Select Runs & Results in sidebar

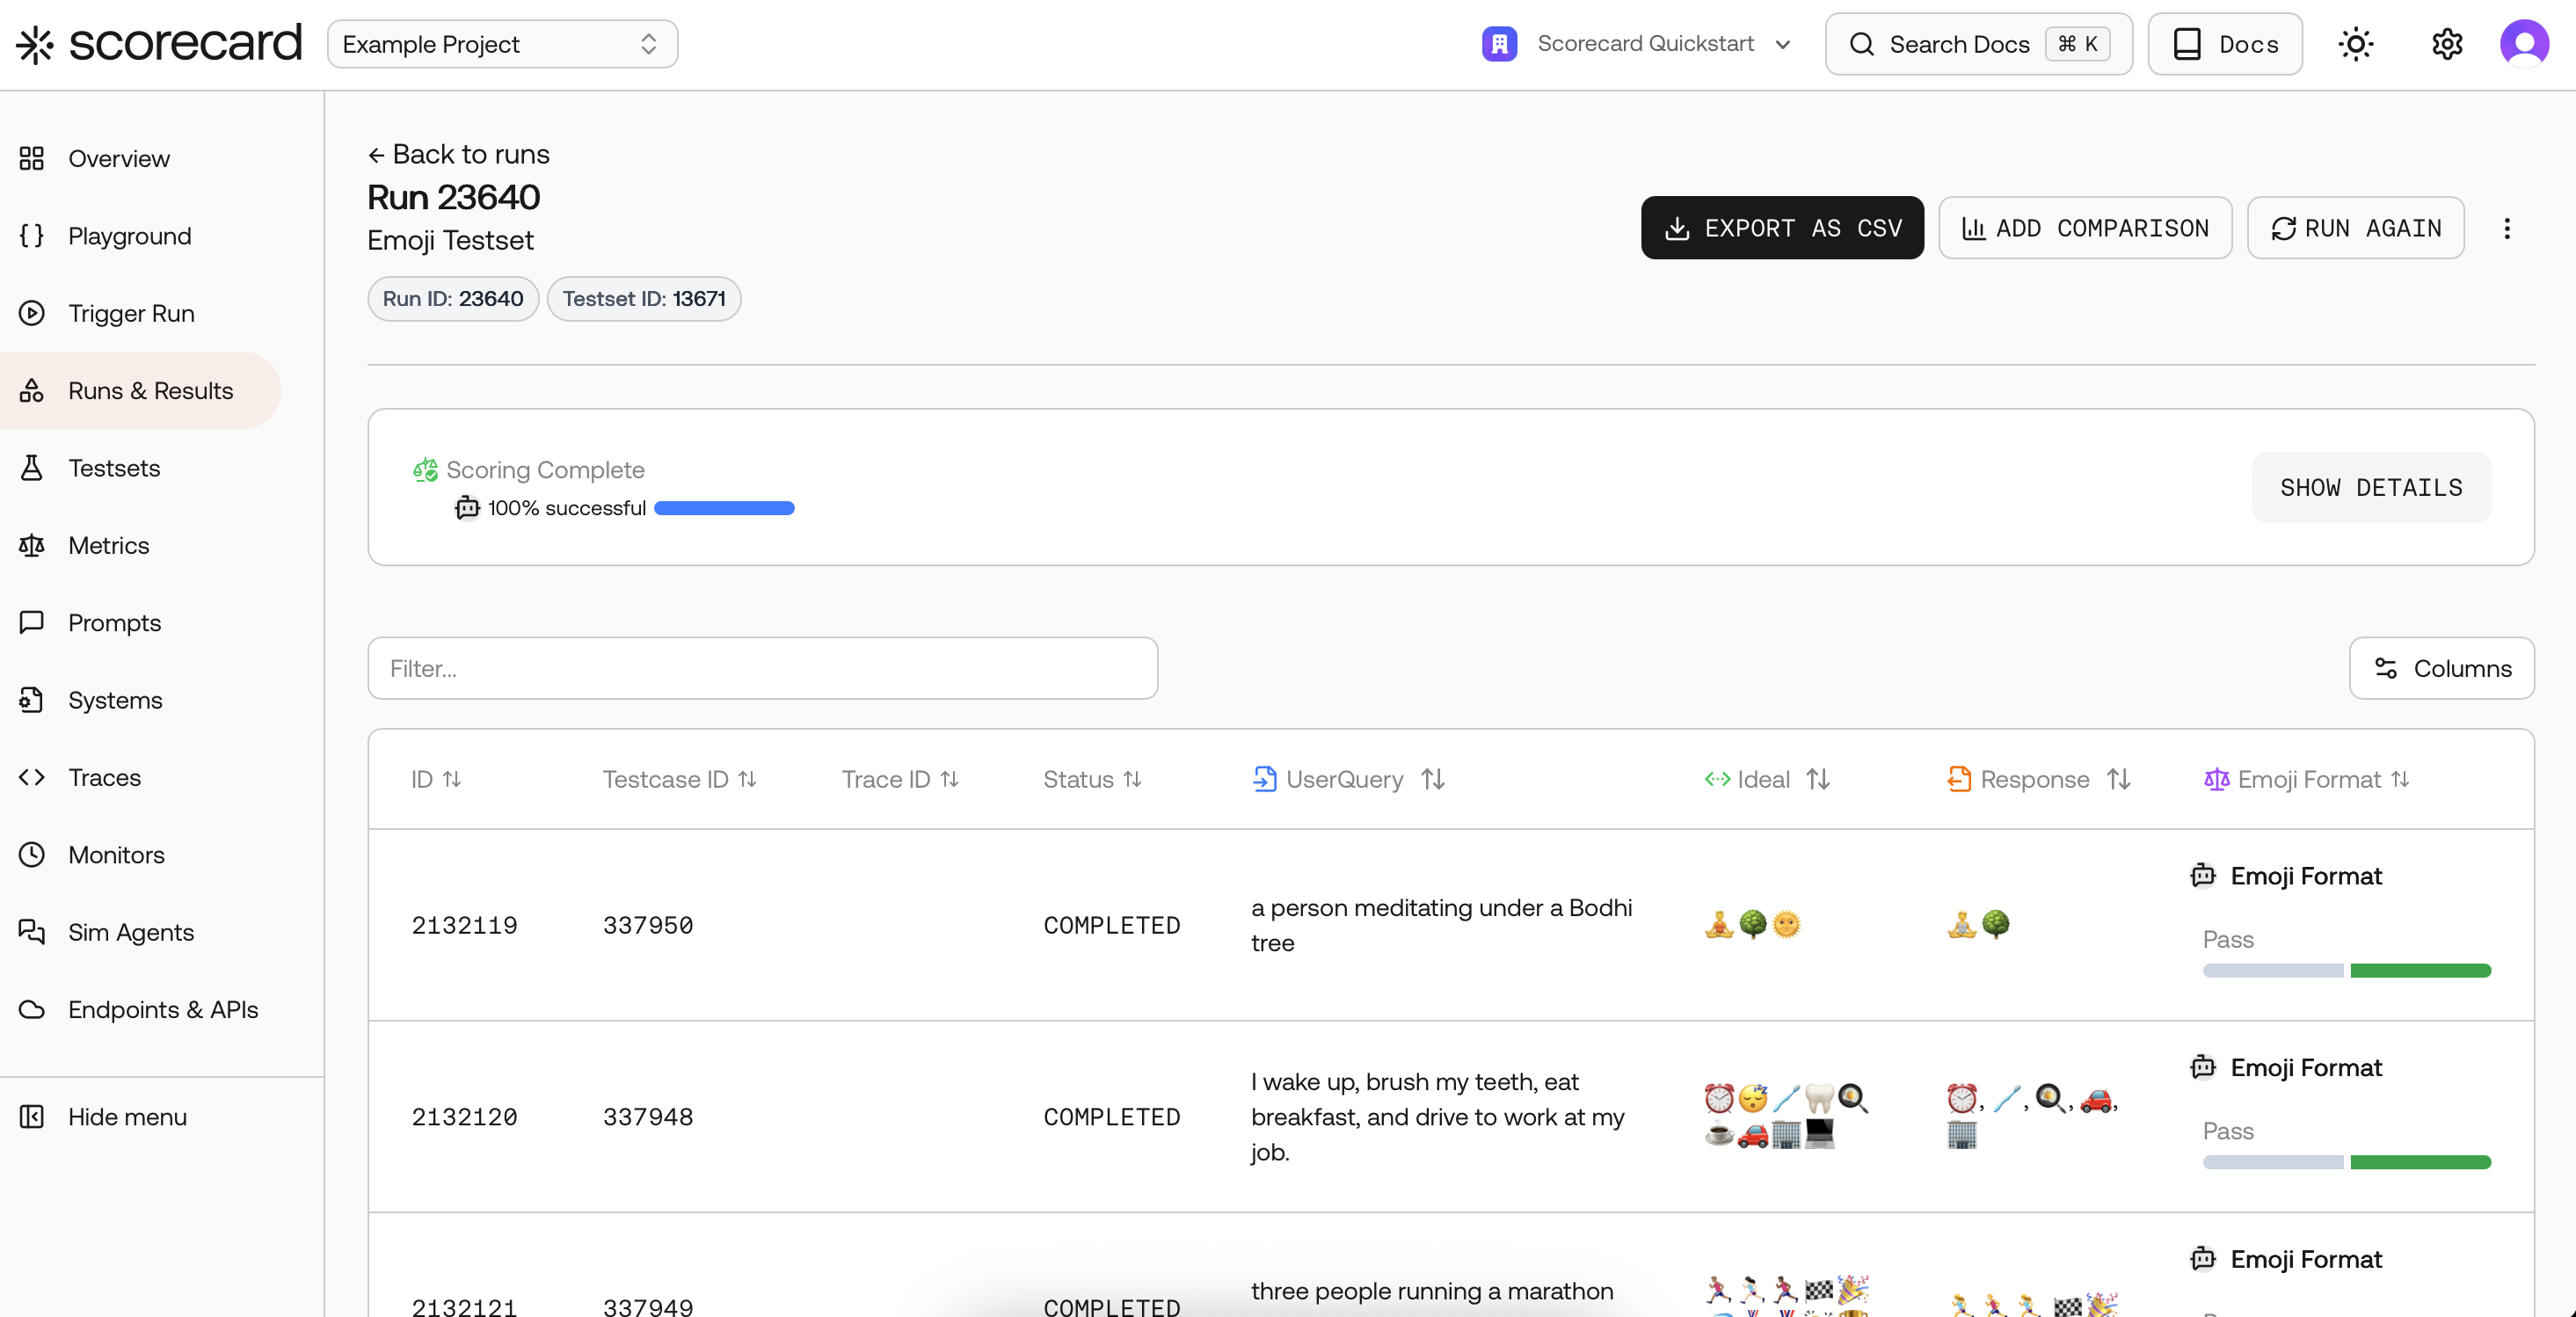(140, 390)
